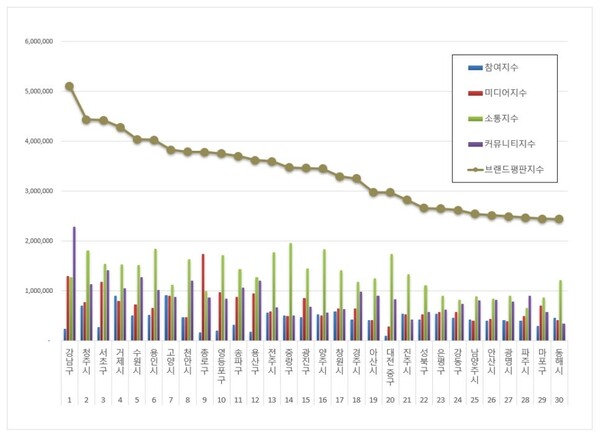
Task: Select the 거제시 category label
Action: tap(120, 361)
